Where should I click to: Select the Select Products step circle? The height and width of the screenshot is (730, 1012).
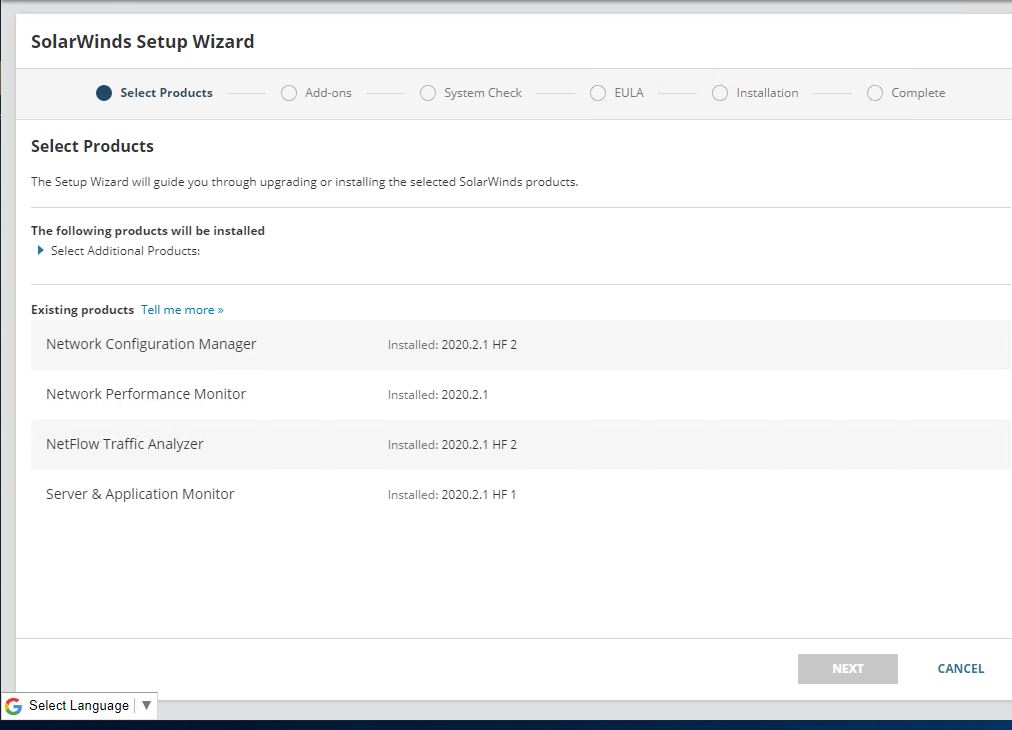click(x=104, y=93)
